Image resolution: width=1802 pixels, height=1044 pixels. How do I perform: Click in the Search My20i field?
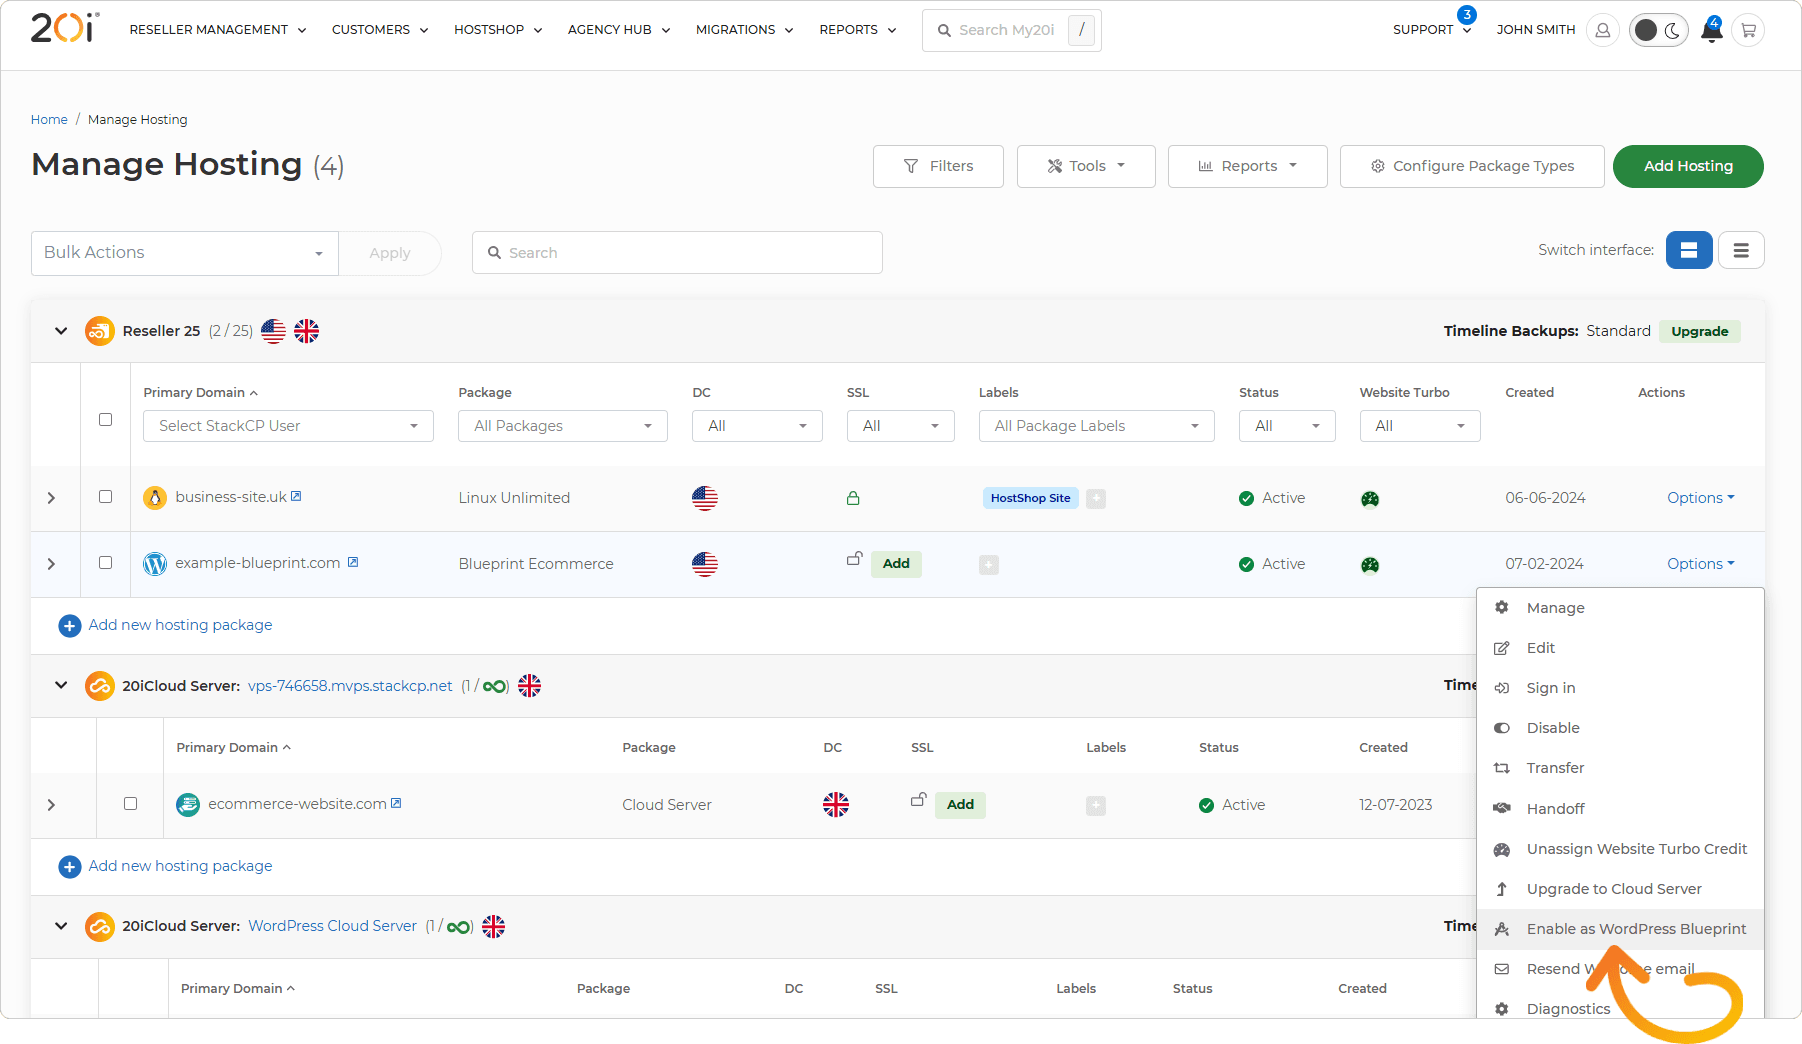click(1011, 31)
